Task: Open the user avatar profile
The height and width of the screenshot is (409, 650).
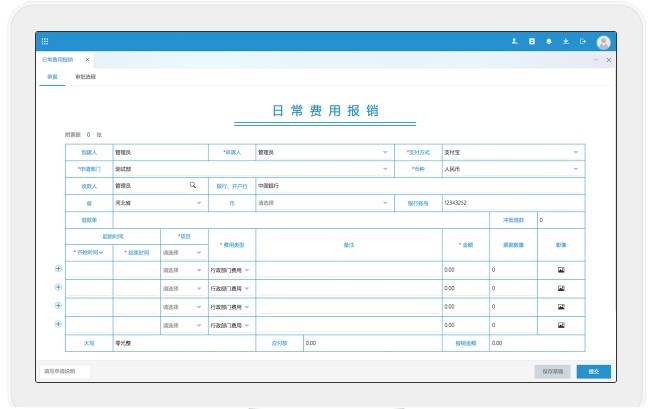Action: tap(603, 42)
